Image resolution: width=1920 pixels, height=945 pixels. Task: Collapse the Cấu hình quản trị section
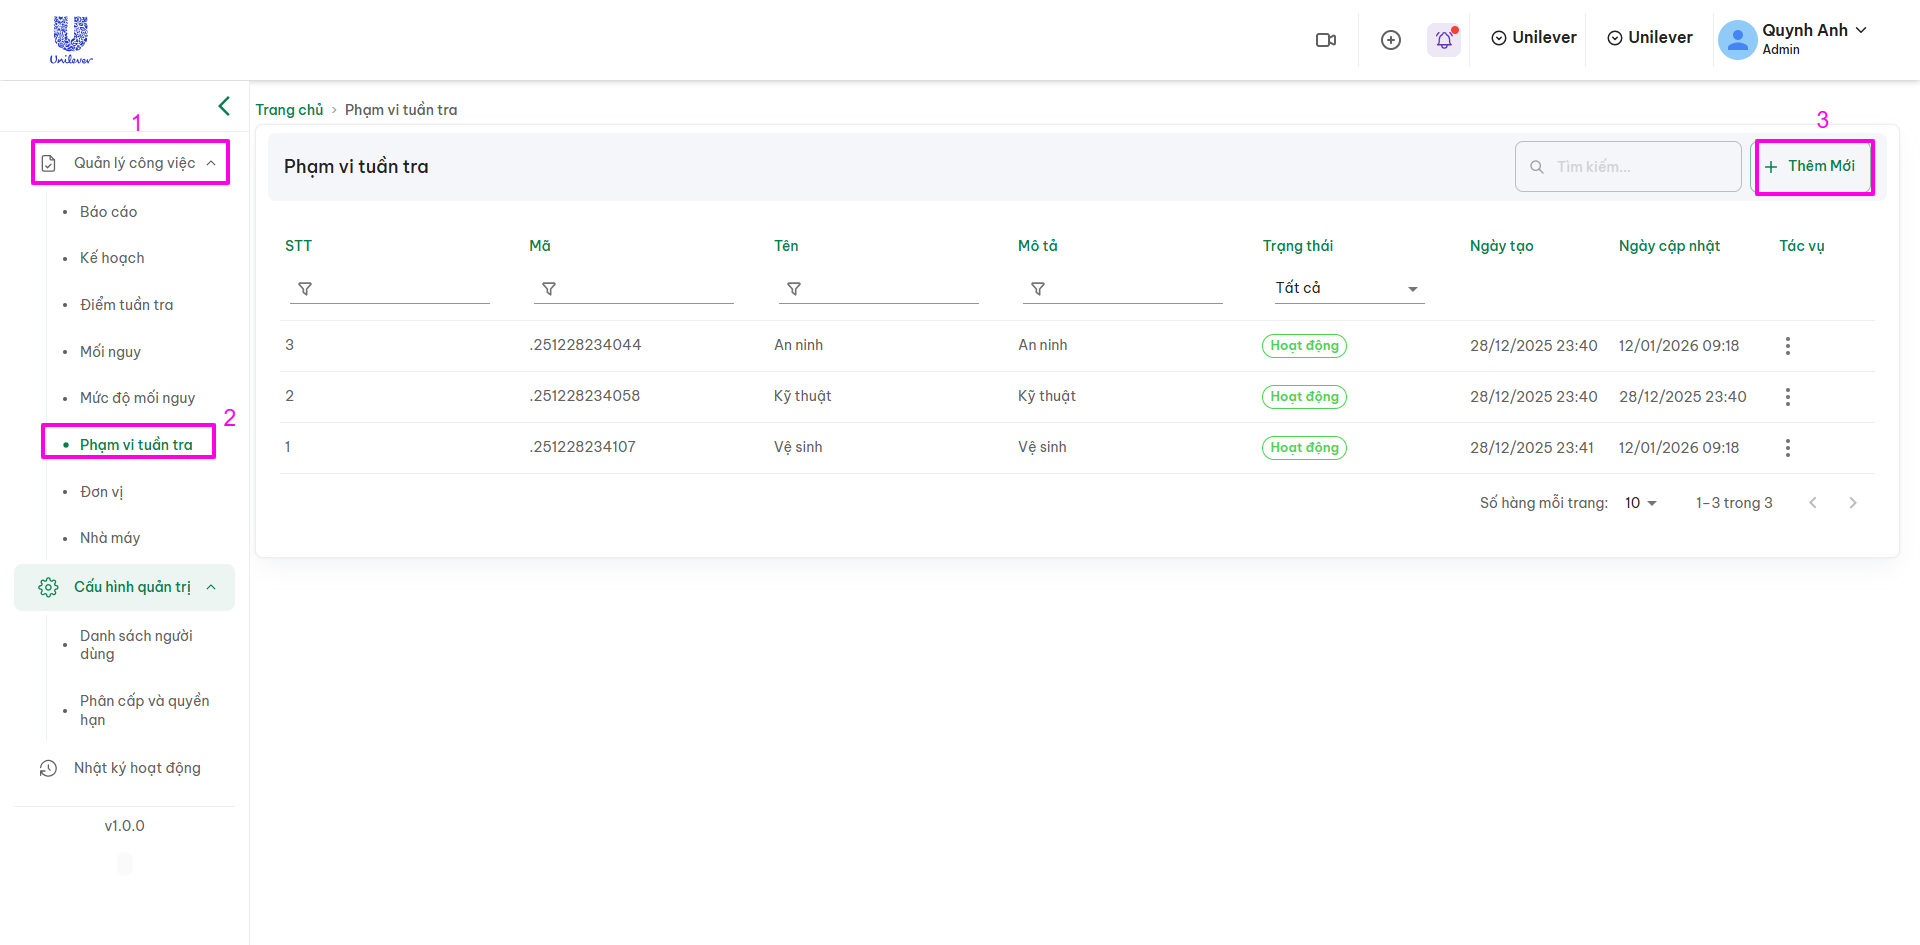pos(211,587)
